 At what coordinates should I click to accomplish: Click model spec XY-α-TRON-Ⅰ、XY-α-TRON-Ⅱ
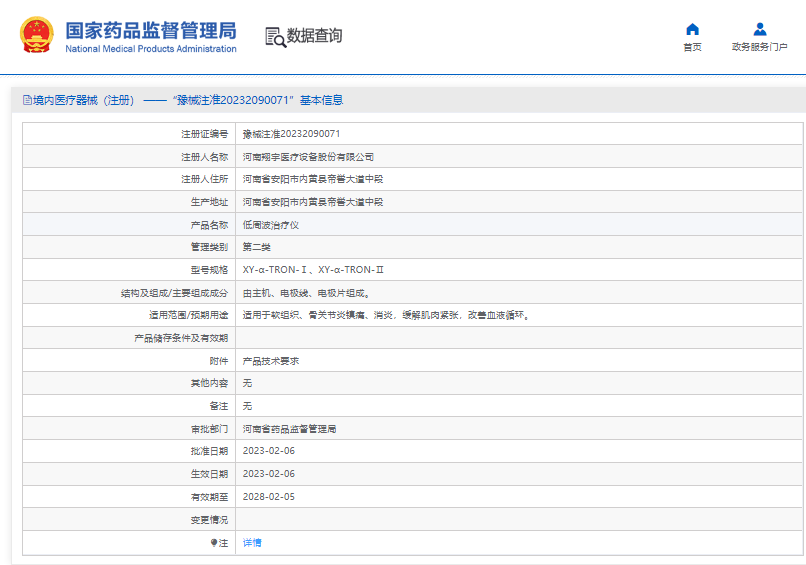(x=313, y=269)
